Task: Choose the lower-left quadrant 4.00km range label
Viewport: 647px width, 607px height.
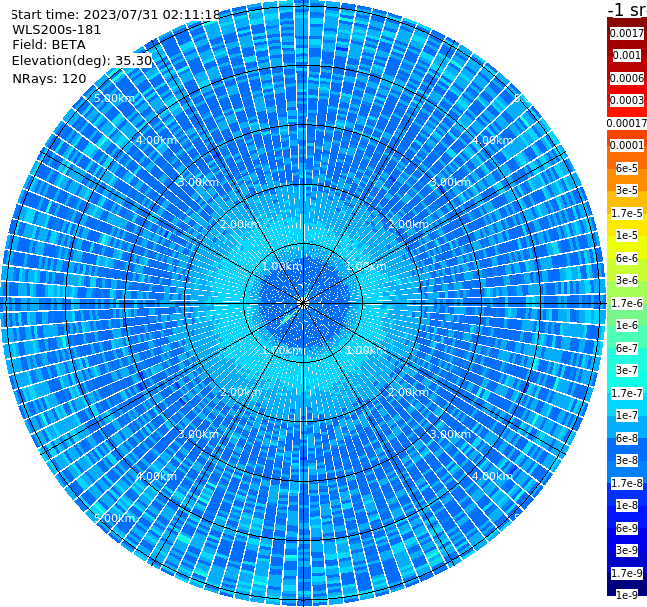Action: coord(156,477)
